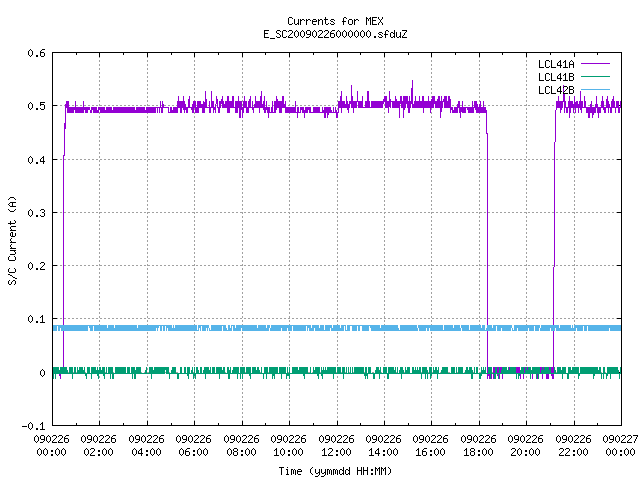The image size is (640, 480).
Task: Click the purple LCL41A legend line sample
Action: [x=595, y=64]
